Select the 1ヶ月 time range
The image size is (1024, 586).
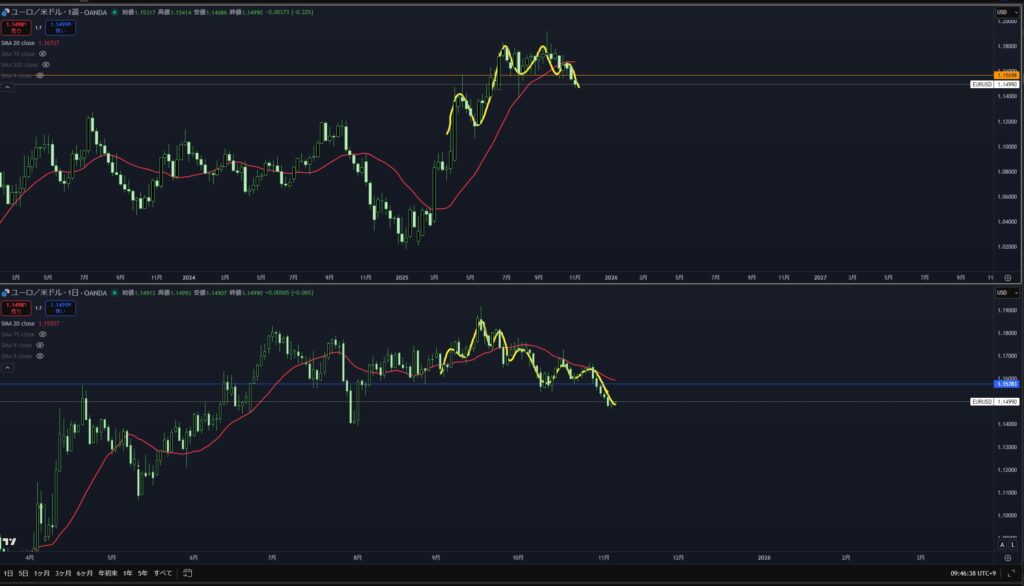click(x=42, y=573)
